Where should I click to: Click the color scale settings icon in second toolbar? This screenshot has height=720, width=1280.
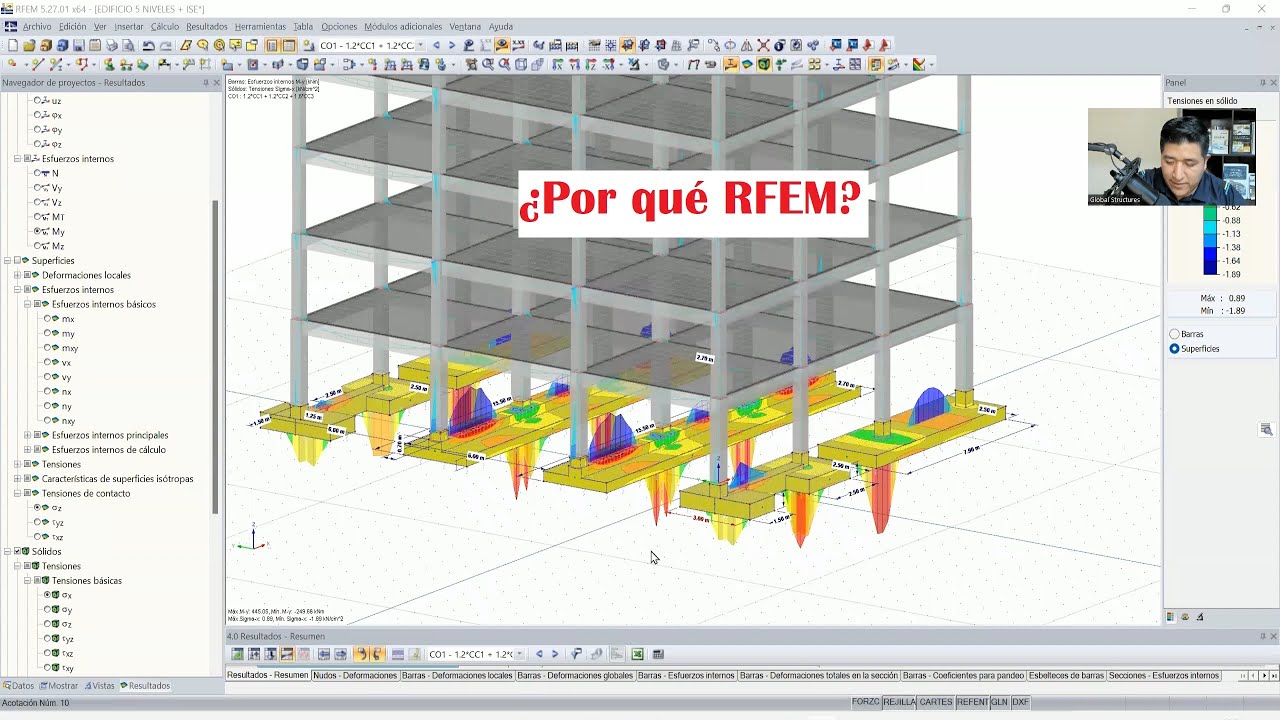tap(918, 64)
